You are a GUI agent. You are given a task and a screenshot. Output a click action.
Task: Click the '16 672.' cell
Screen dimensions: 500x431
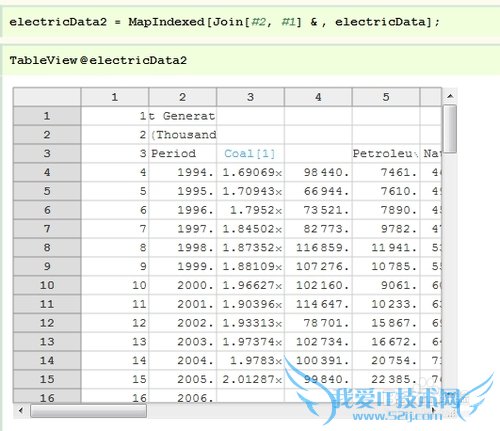tap(386, 341)
